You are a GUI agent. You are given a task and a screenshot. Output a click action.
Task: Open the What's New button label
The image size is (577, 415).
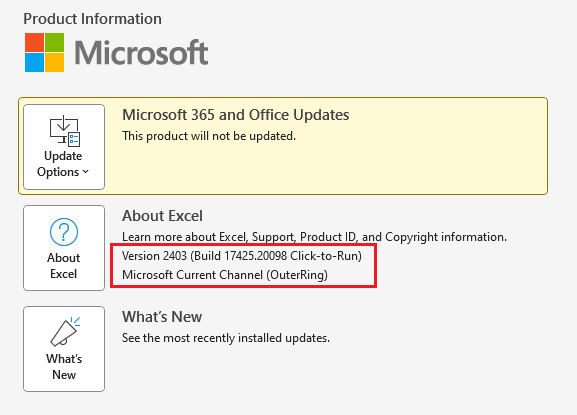[64, 366]
